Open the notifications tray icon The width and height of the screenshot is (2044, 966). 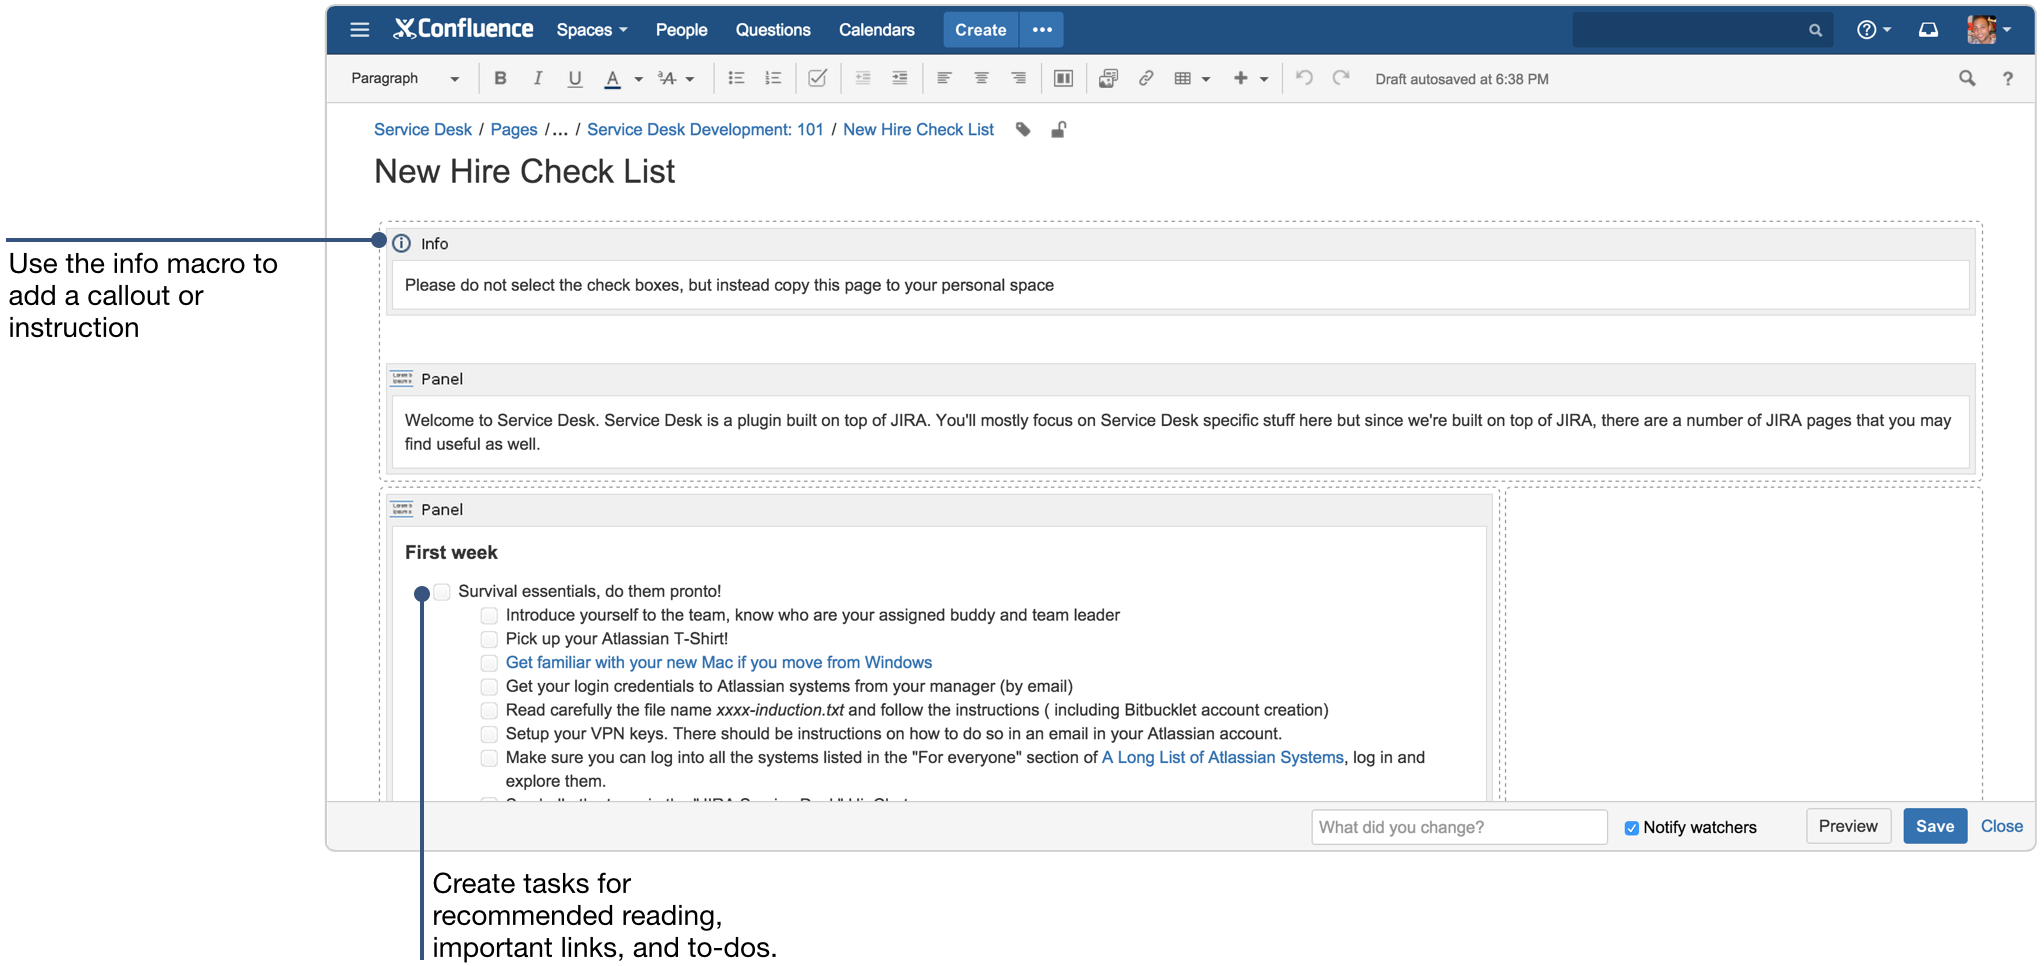click(x=1928, y=30)
